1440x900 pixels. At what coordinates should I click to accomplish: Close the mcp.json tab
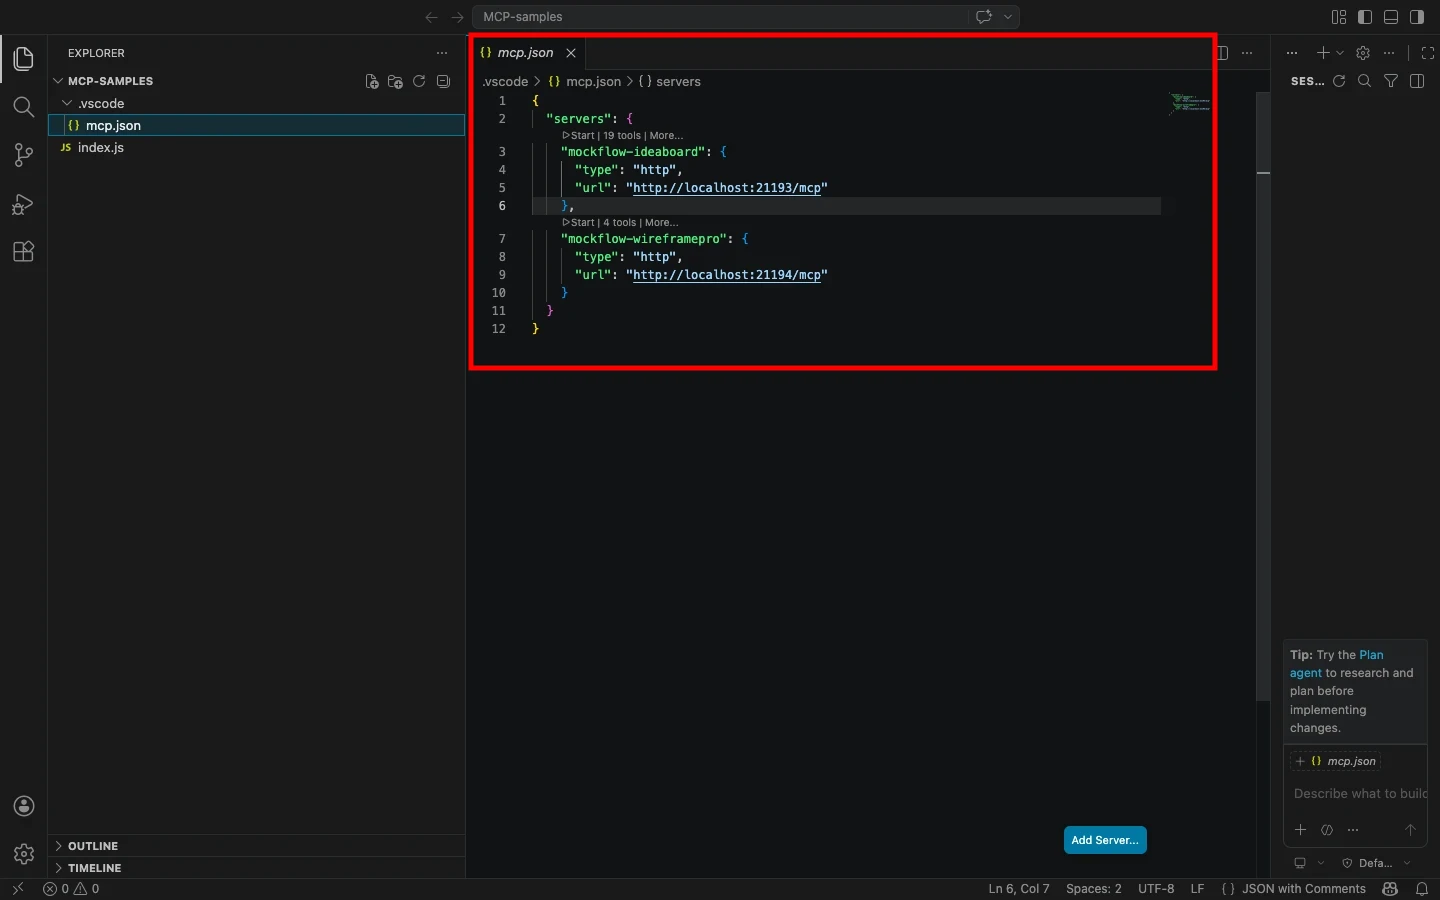tap(571, 53)
